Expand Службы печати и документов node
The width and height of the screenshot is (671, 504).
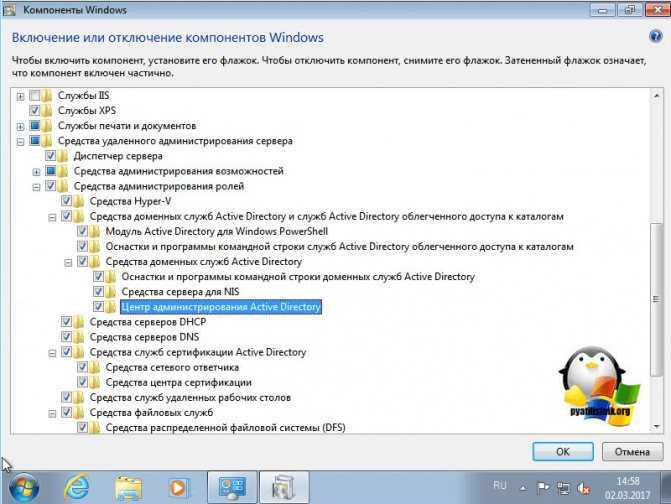tap(20, 127)
